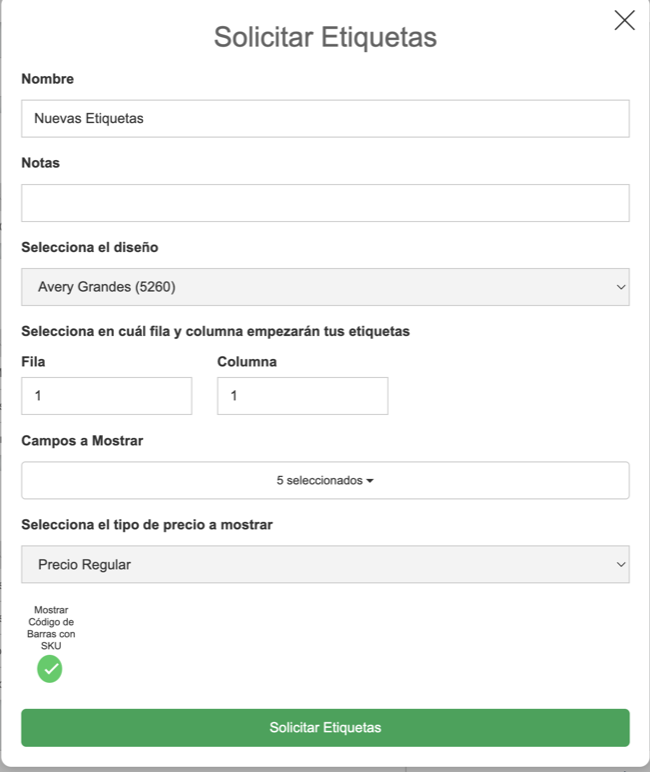Click the chevron arrow on the diseño selector
Image resolution: width=651 pixels, height=772 pixels.
point(621,287)
